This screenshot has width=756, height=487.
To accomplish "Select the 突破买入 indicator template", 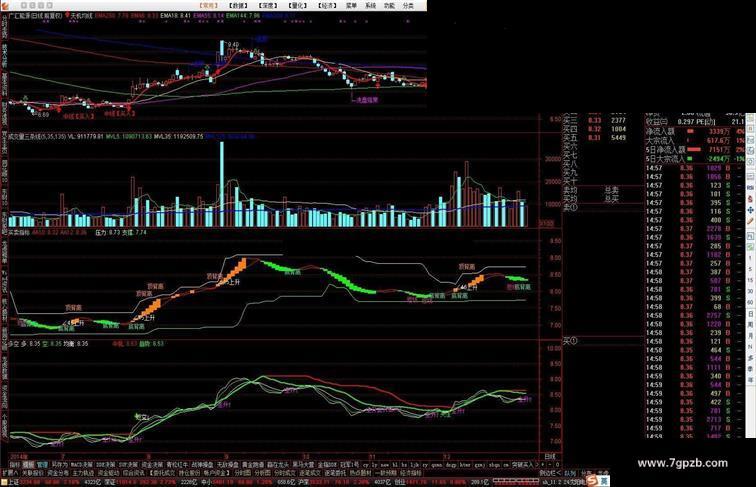I will (x=523, y=465).
